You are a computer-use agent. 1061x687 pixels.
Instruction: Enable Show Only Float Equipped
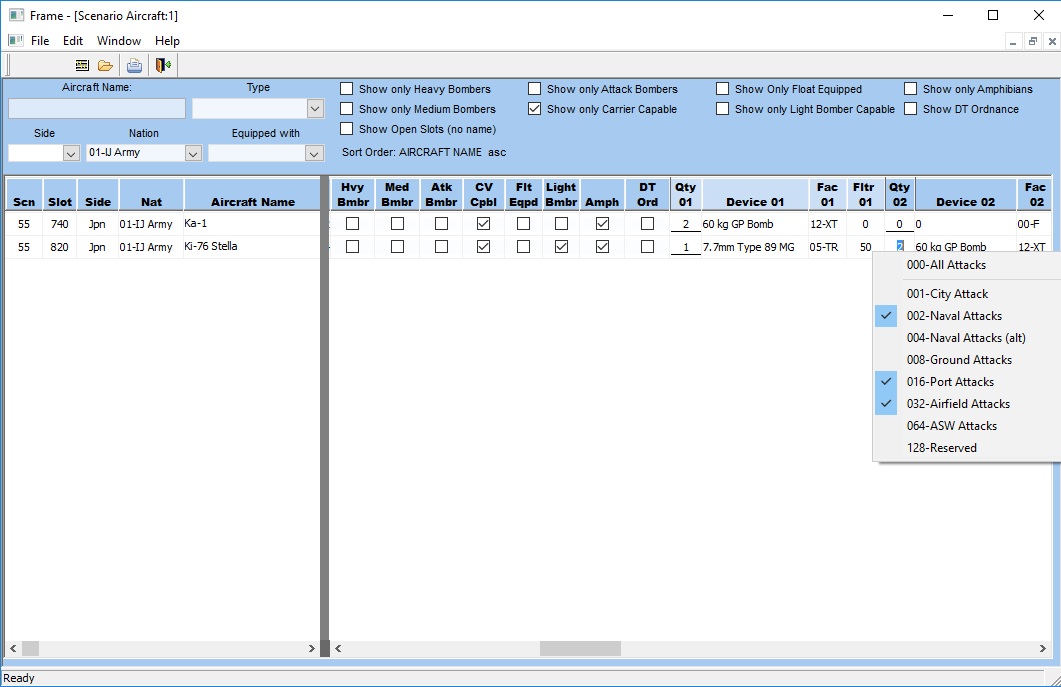723,89
